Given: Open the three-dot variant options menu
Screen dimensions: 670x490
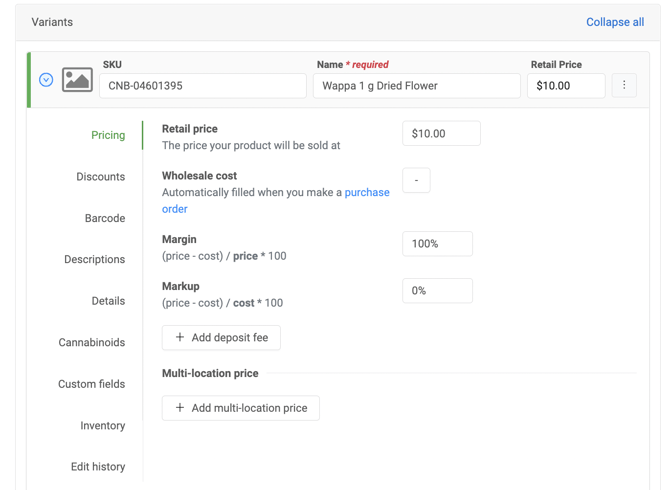Looking at the screenshot, I should [624, 85].
